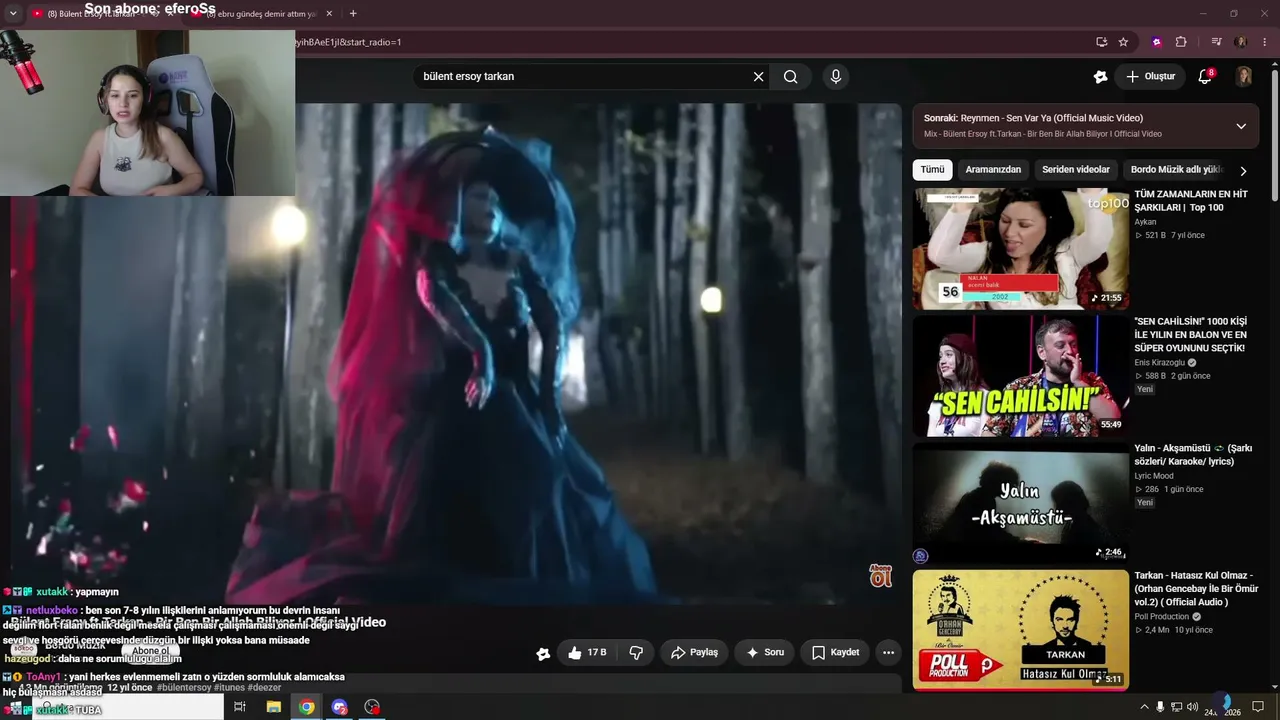1280x720 pixels.
Task: Click the Bordo Müzik channel avatar below the video
Action: pos(22,649)
